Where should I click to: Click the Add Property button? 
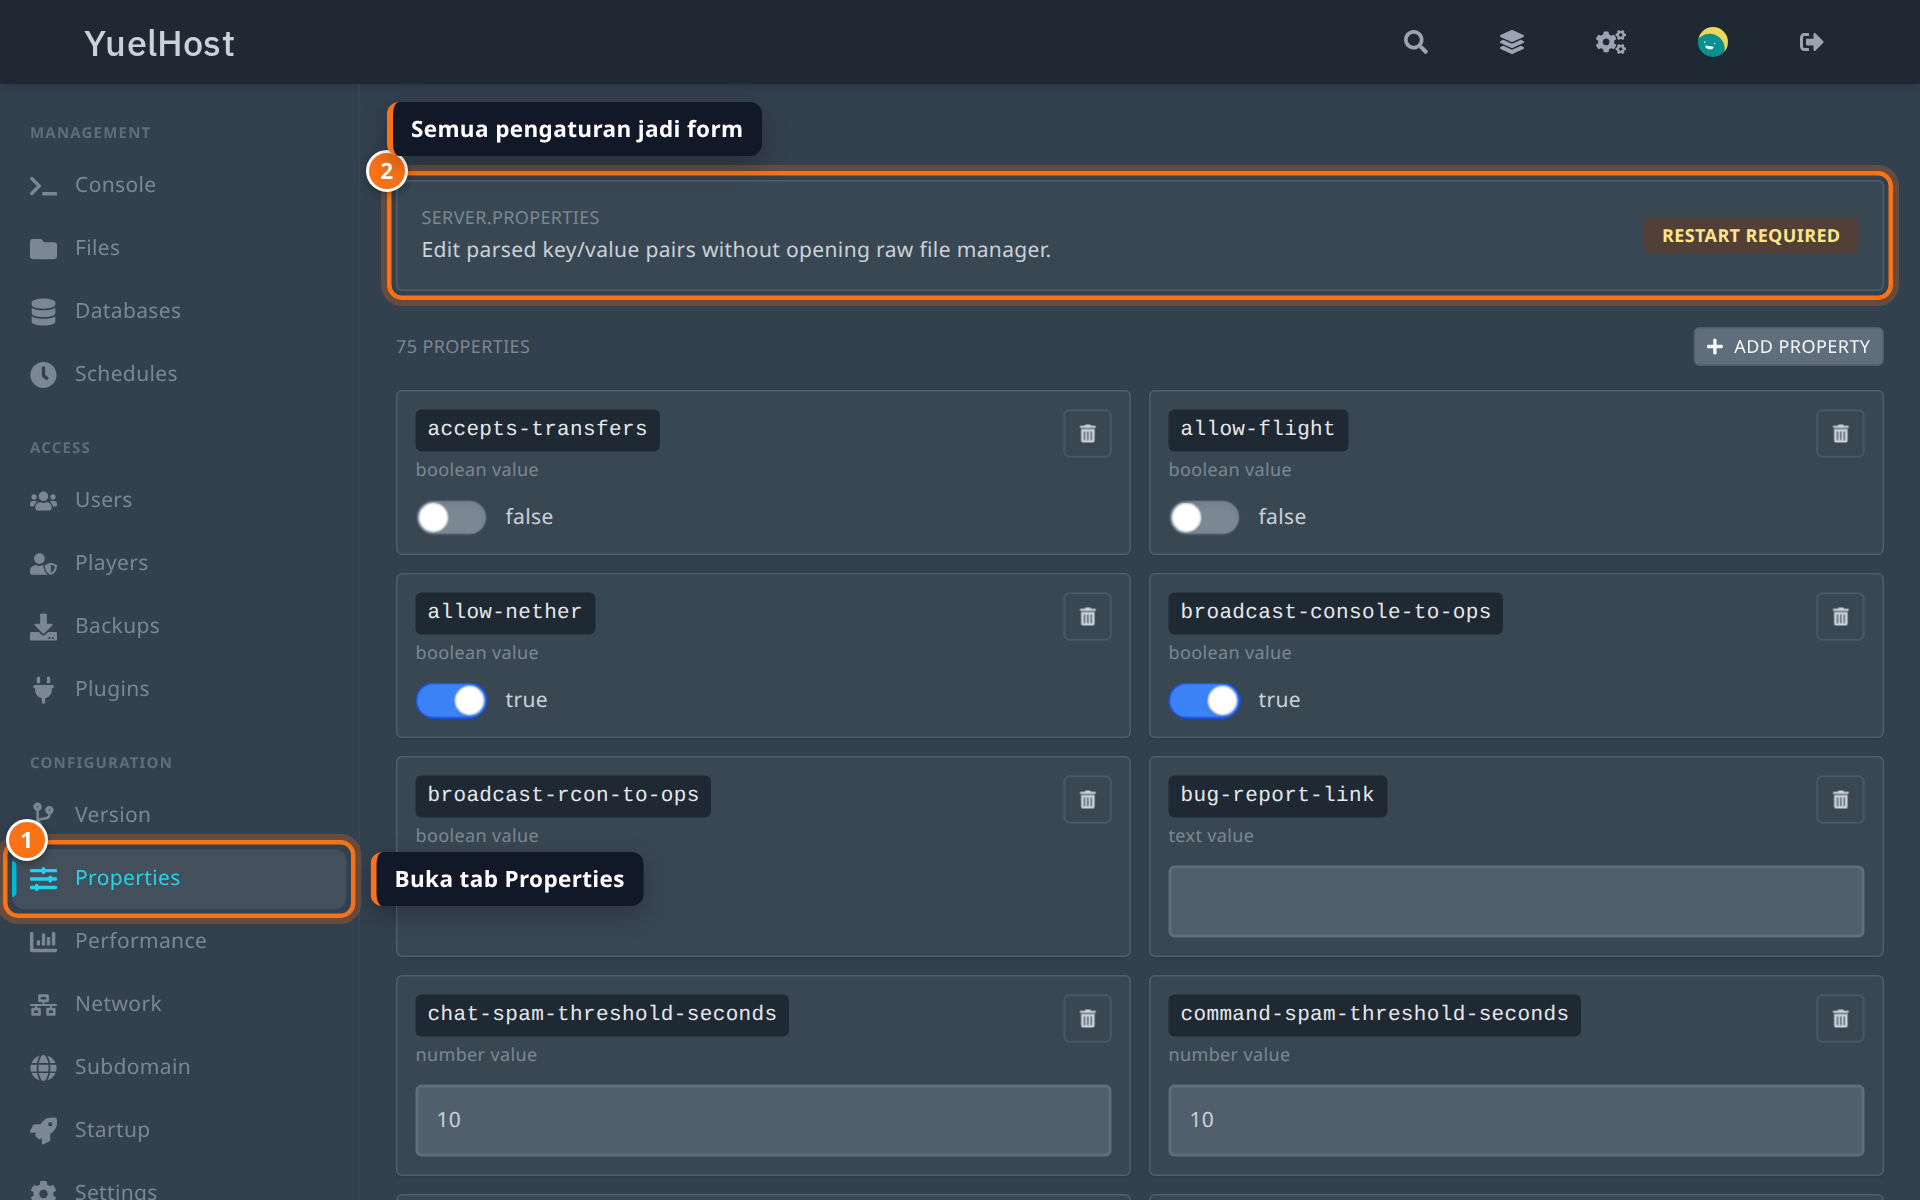click(1788, 347)
